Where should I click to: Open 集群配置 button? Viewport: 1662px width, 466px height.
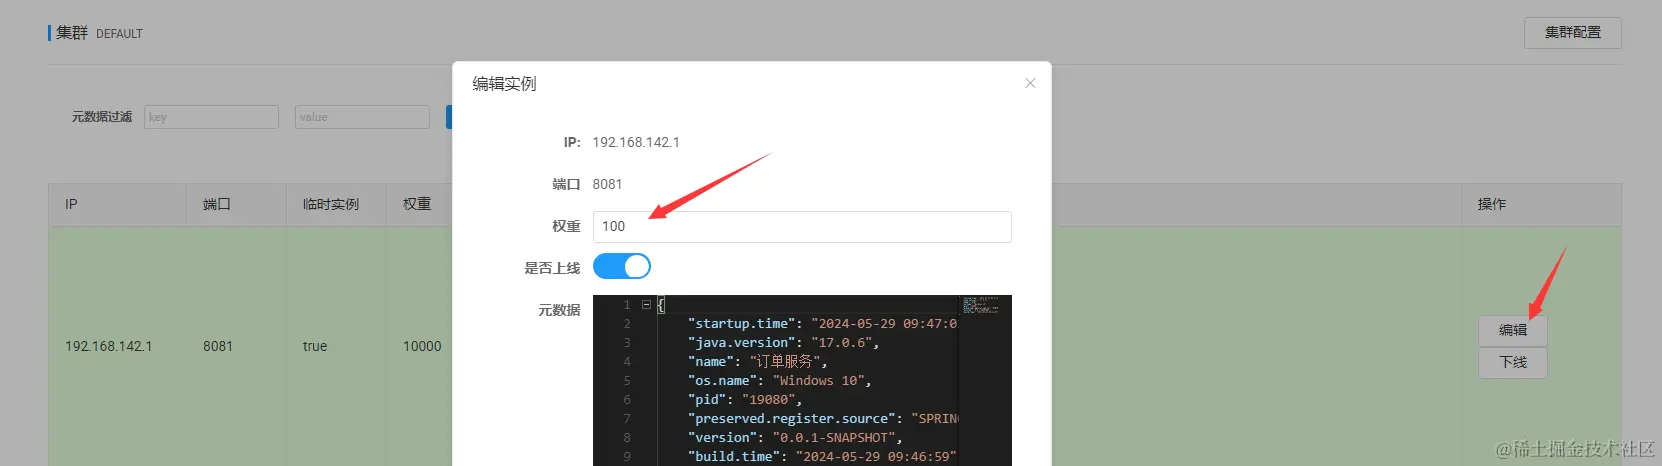(1572, 32)
